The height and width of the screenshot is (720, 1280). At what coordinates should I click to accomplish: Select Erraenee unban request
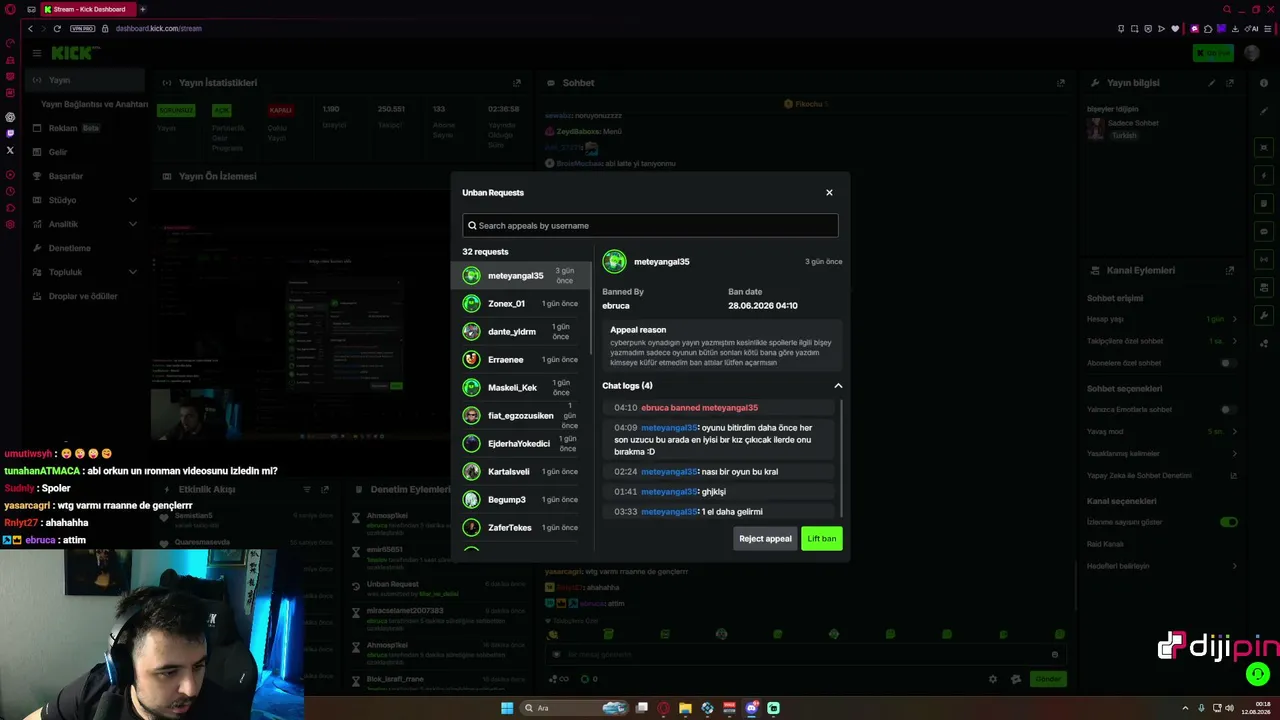pos(520,359)
